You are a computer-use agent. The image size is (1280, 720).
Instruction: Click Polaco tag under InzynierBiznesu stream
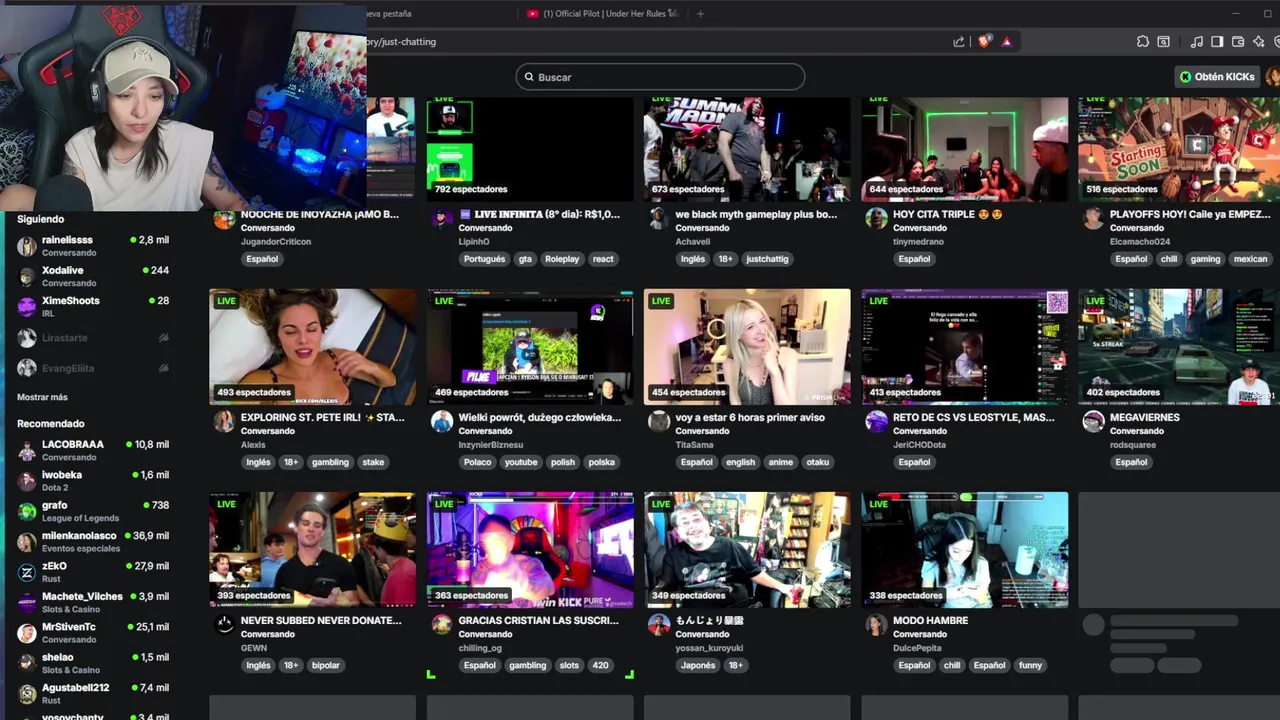coord(478,462)
